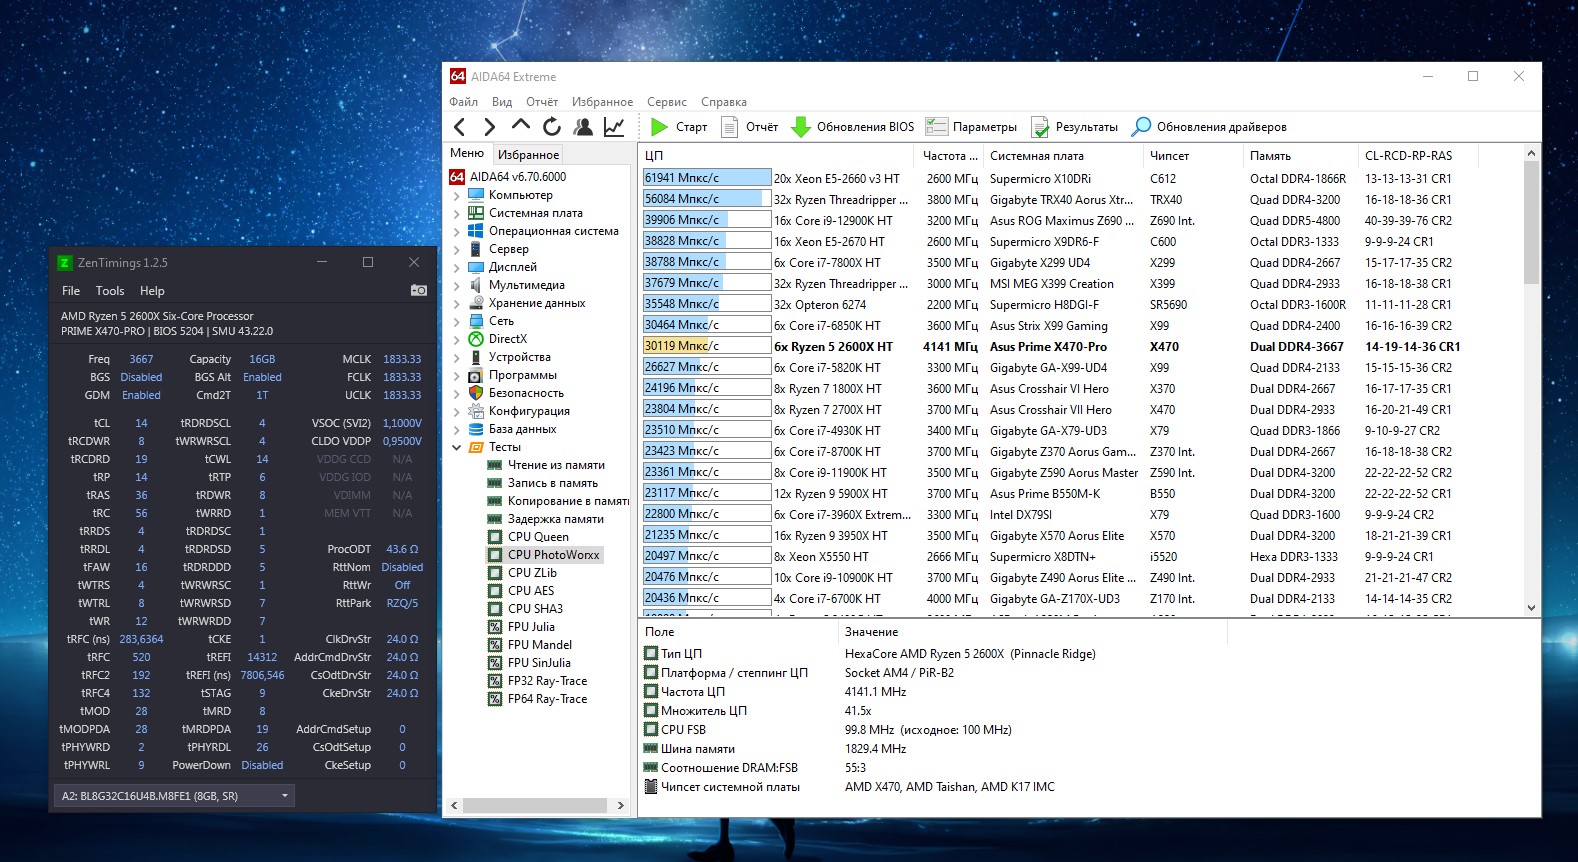Open the Tools menu in ZenTimings
The image size is (1578, 862).
pos(110,291)
